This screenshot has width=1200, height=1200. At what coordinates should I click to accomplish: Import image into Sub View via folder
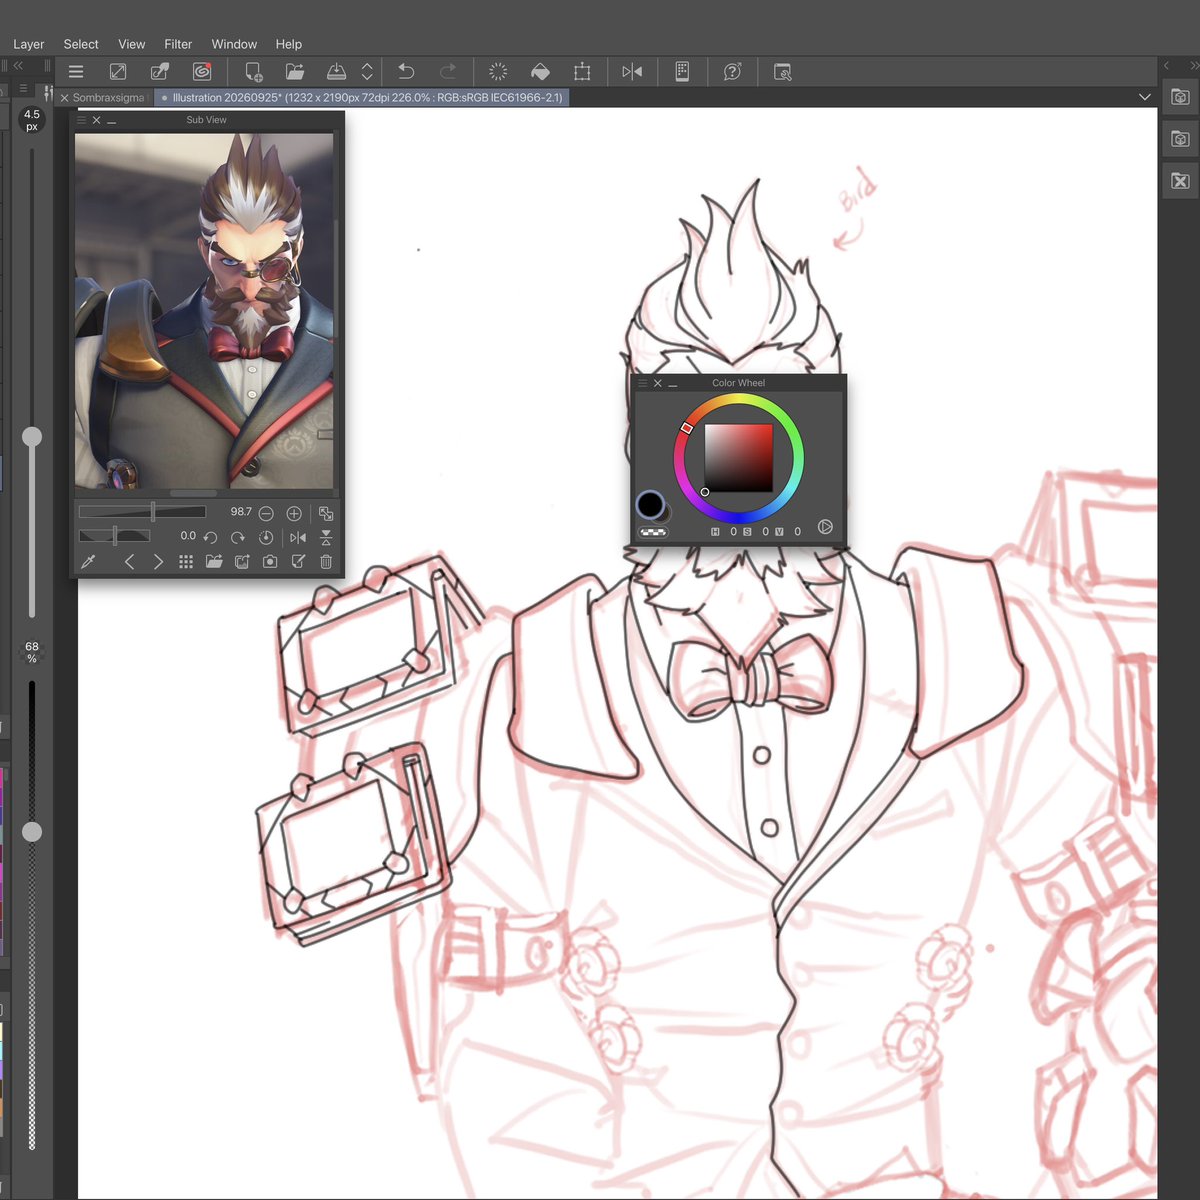coord(214,562)
